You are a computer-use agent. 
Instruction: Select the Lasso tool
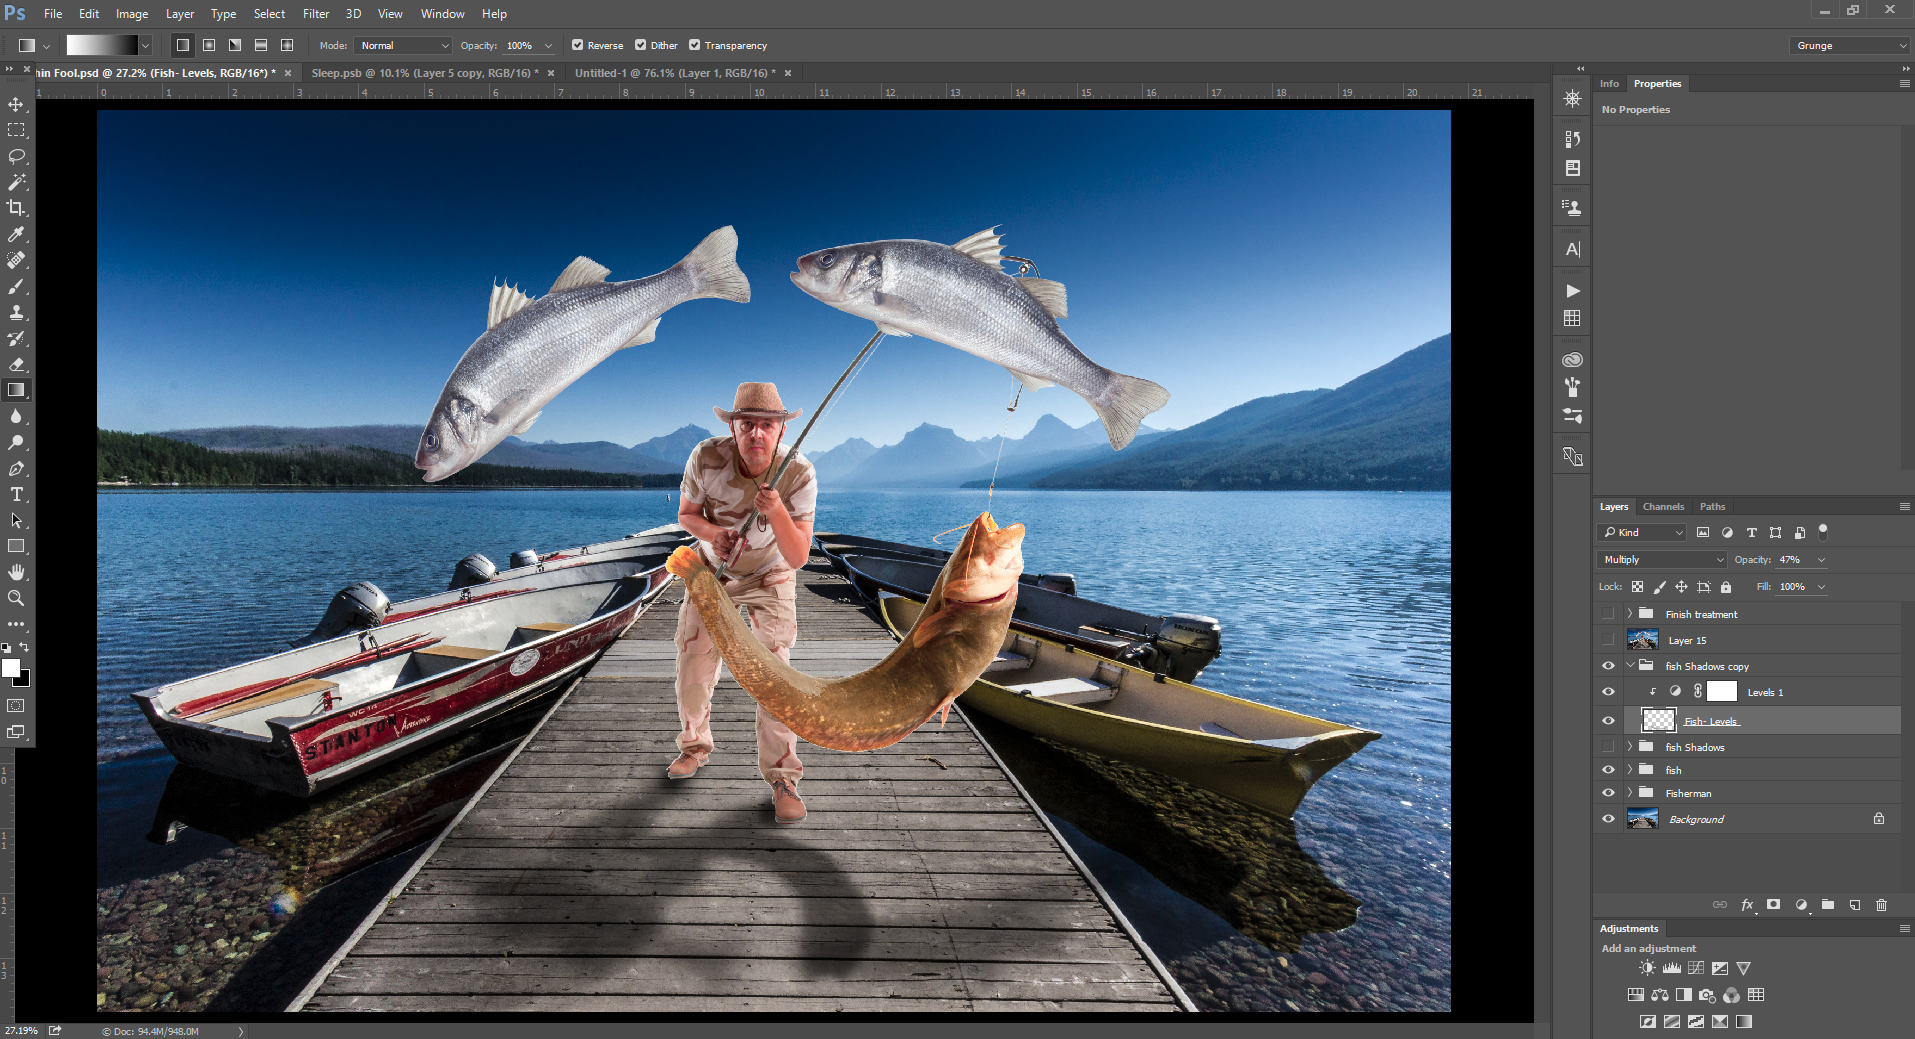[16, 156]
